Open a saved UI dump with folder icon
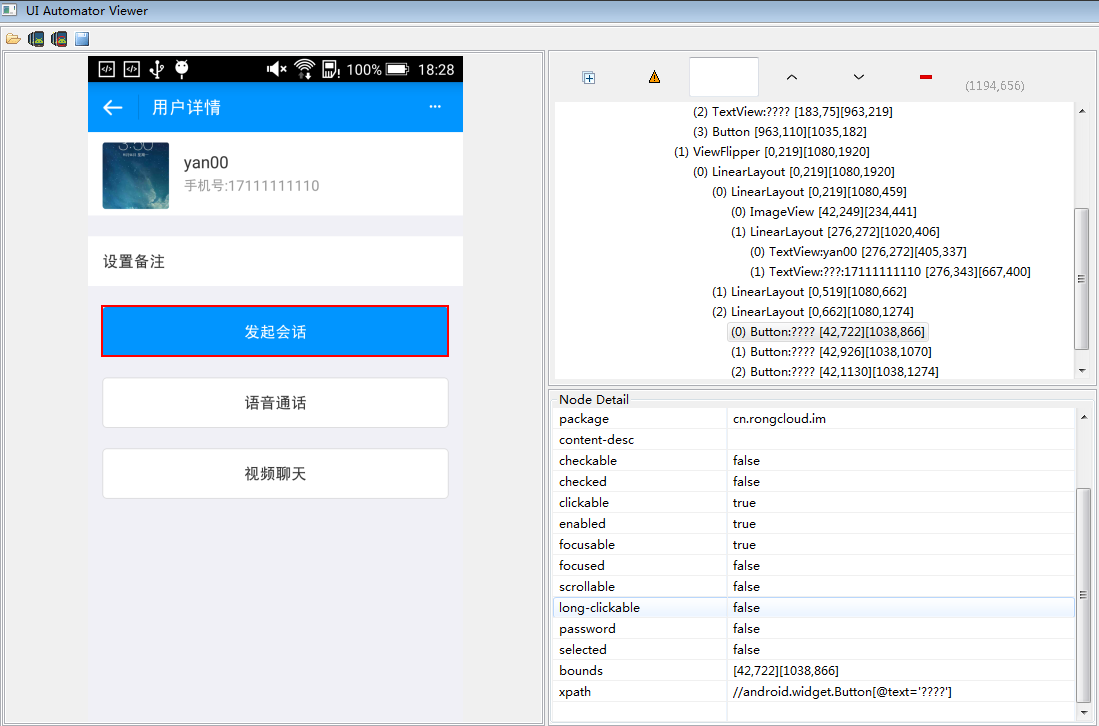The width and height of the screenshot is (1099, 726). click(x=13, y=39)
